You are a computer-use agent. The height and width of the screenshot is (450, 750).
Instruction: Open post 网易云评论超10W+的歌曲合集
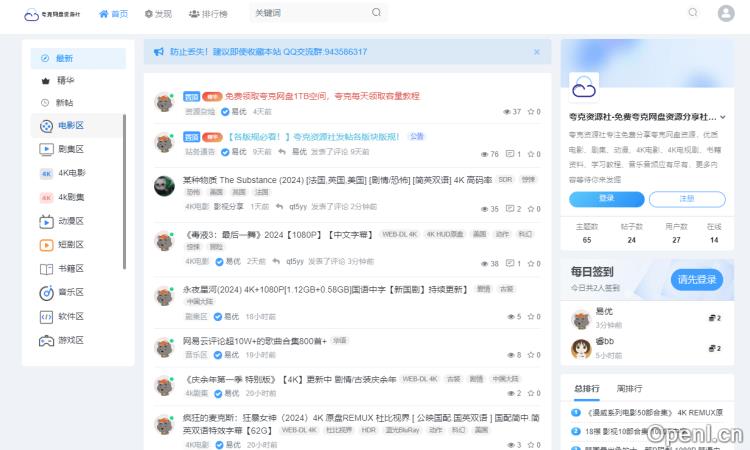254,341
